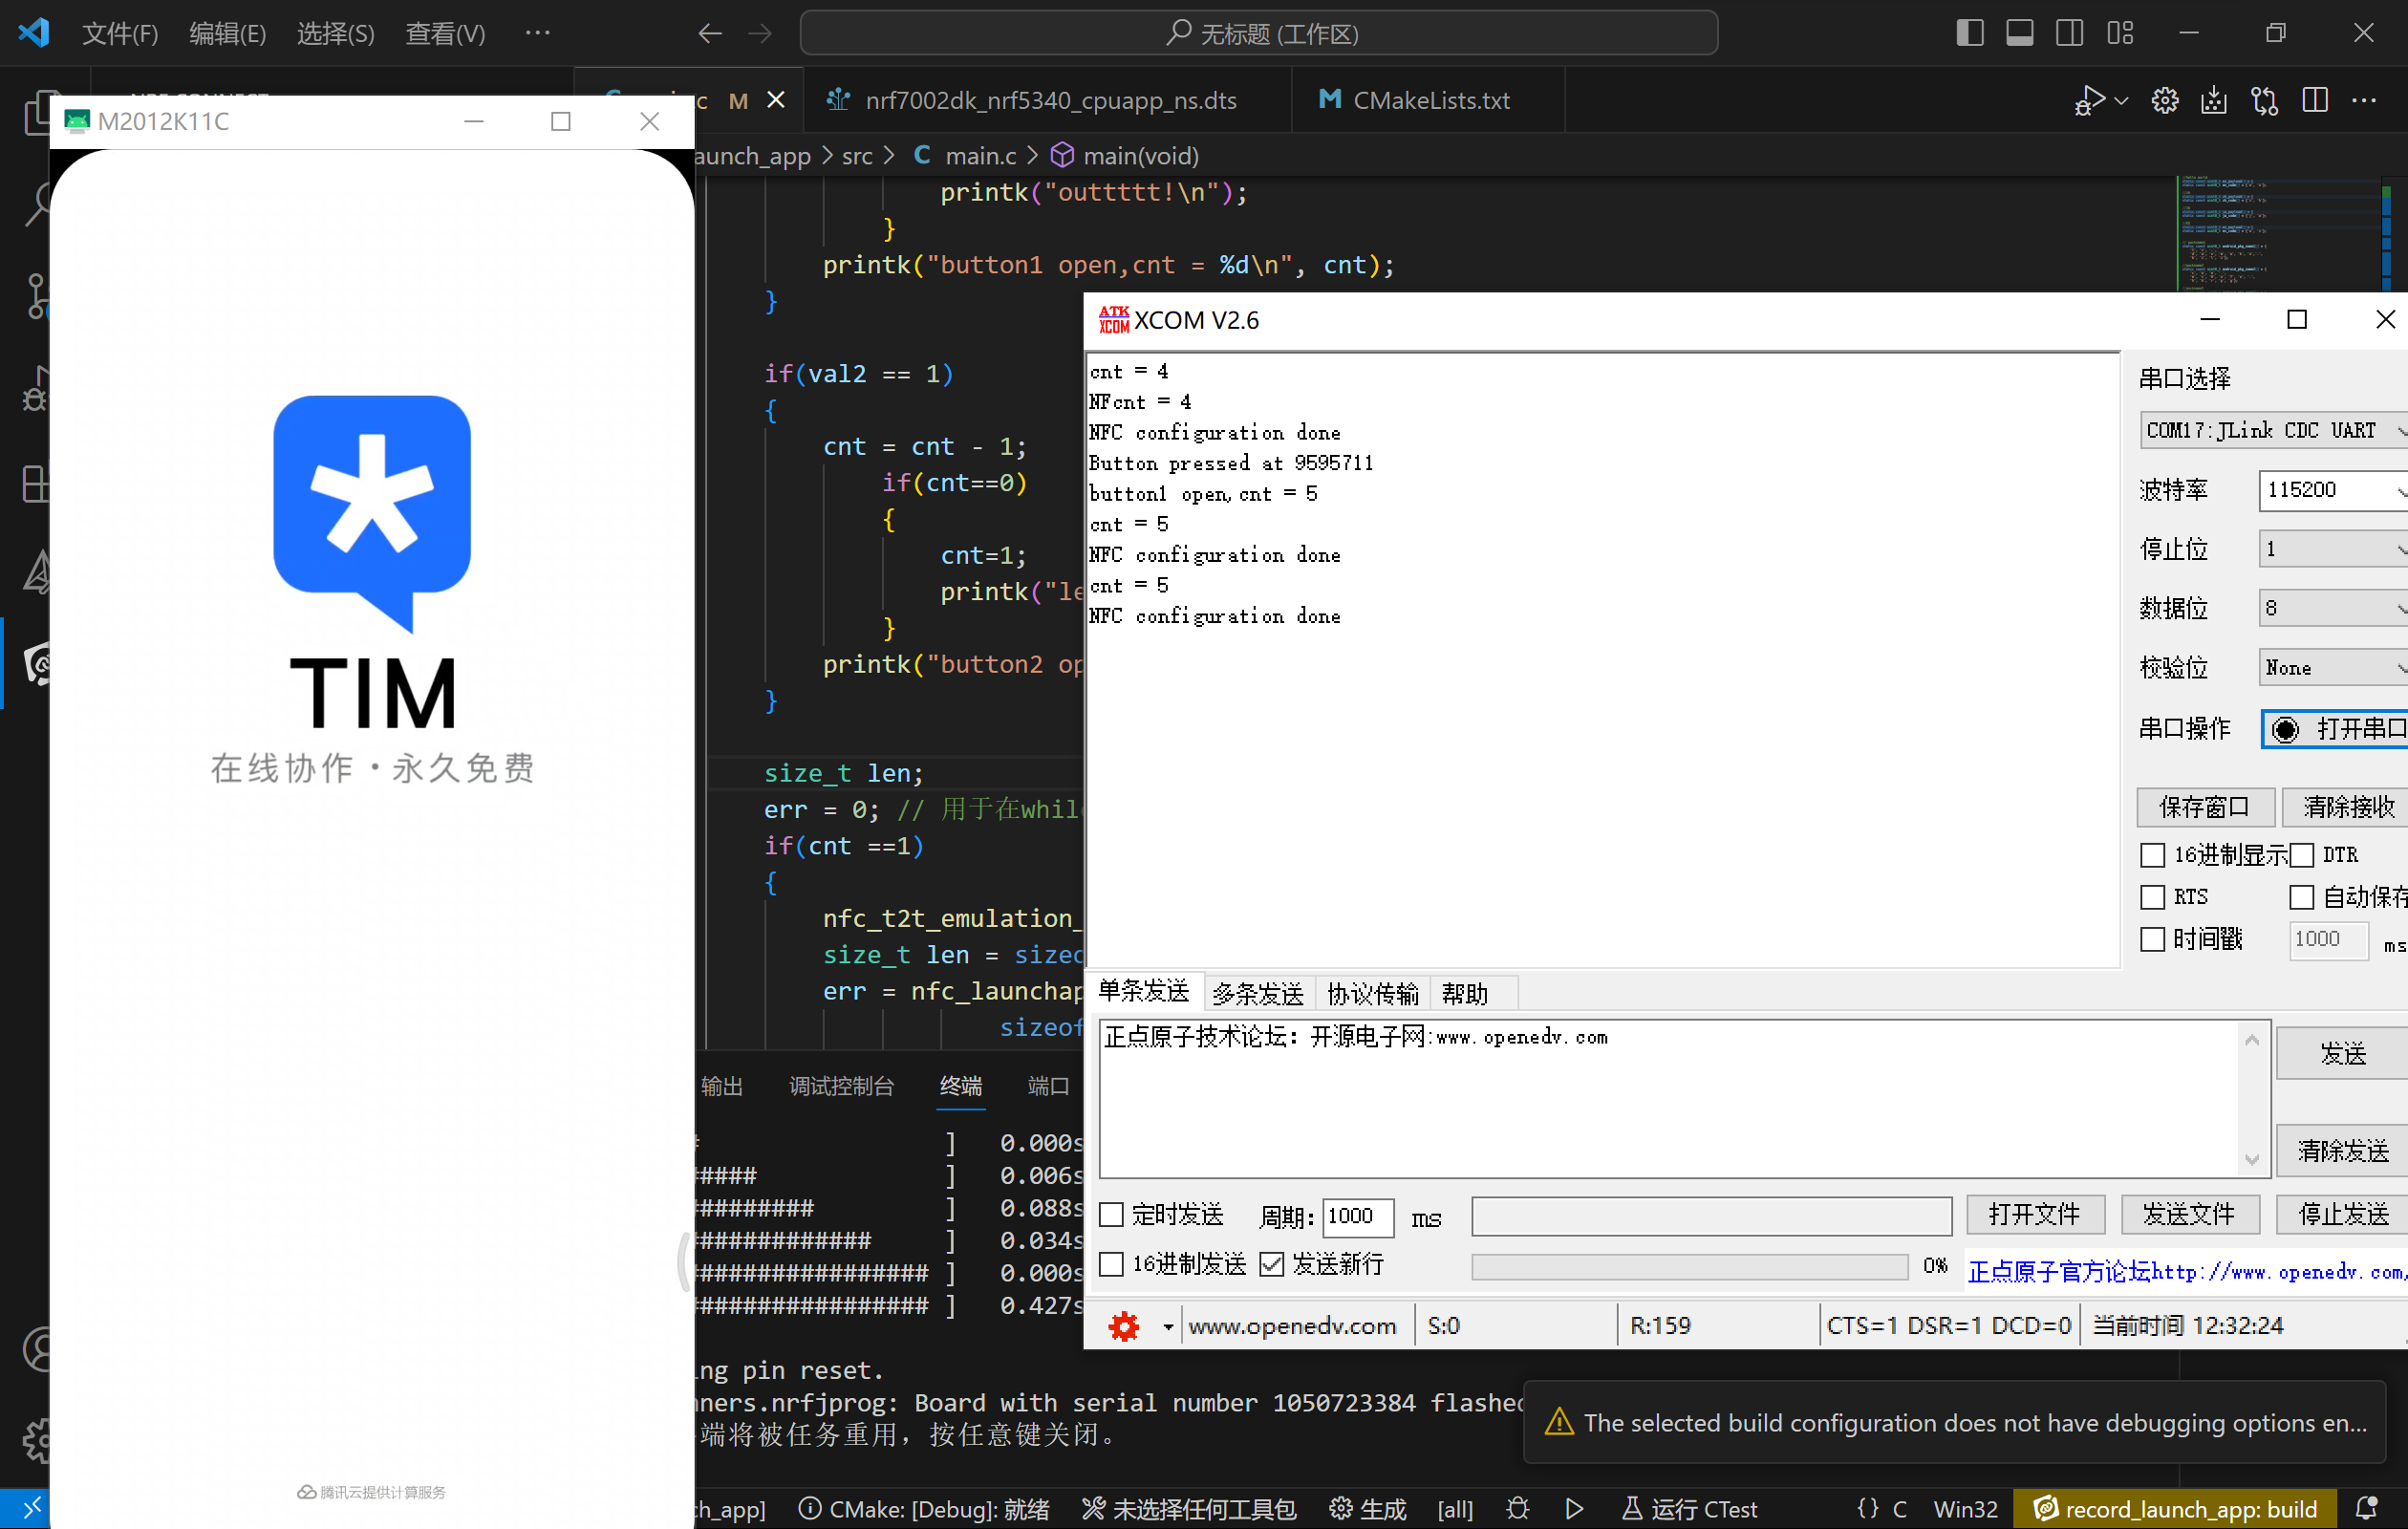Click red settings gear in XCOM status bar
Viewport: 2408px width, 1529px height.
coord(1124,1326)
